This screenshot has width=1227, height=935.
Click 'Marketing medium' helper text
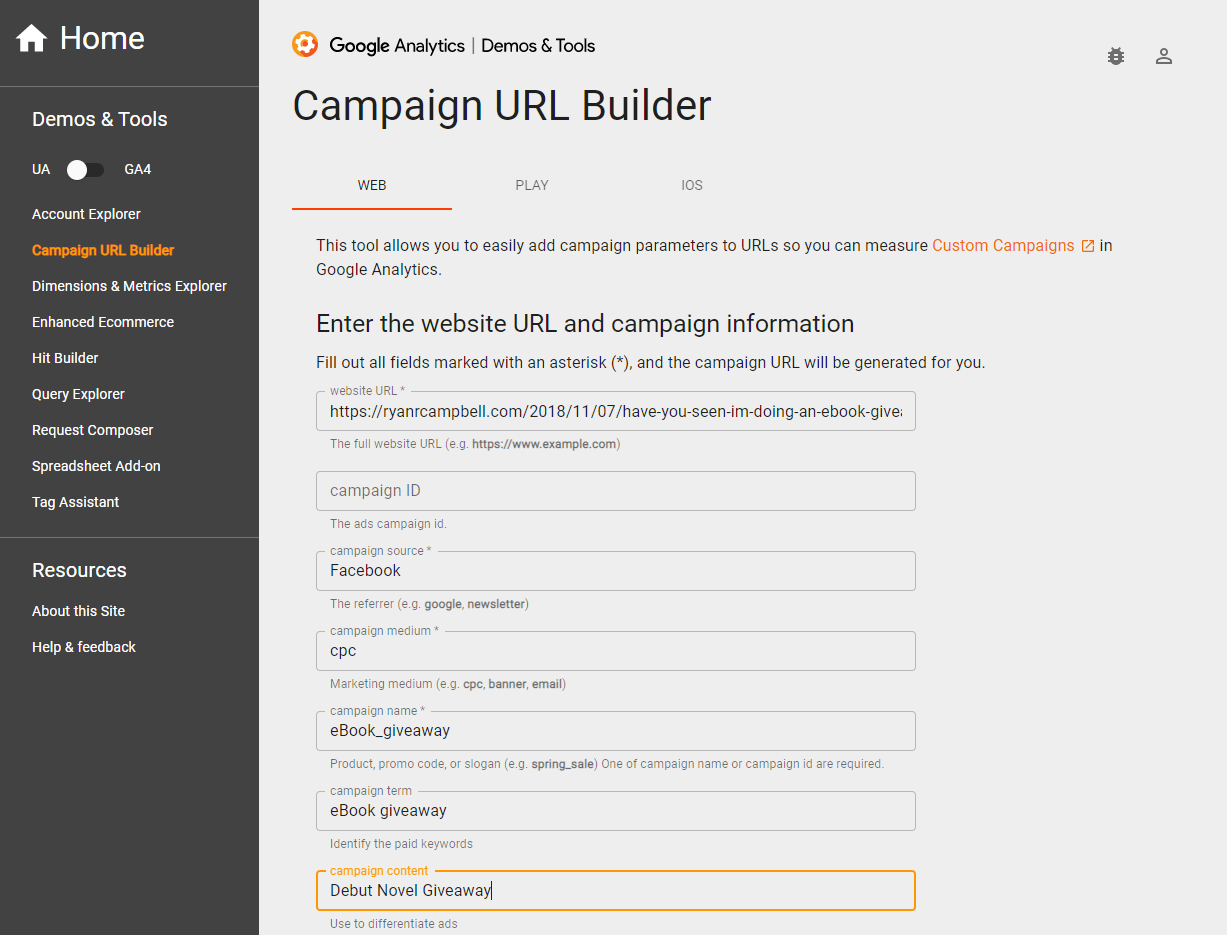pos(448,684)
